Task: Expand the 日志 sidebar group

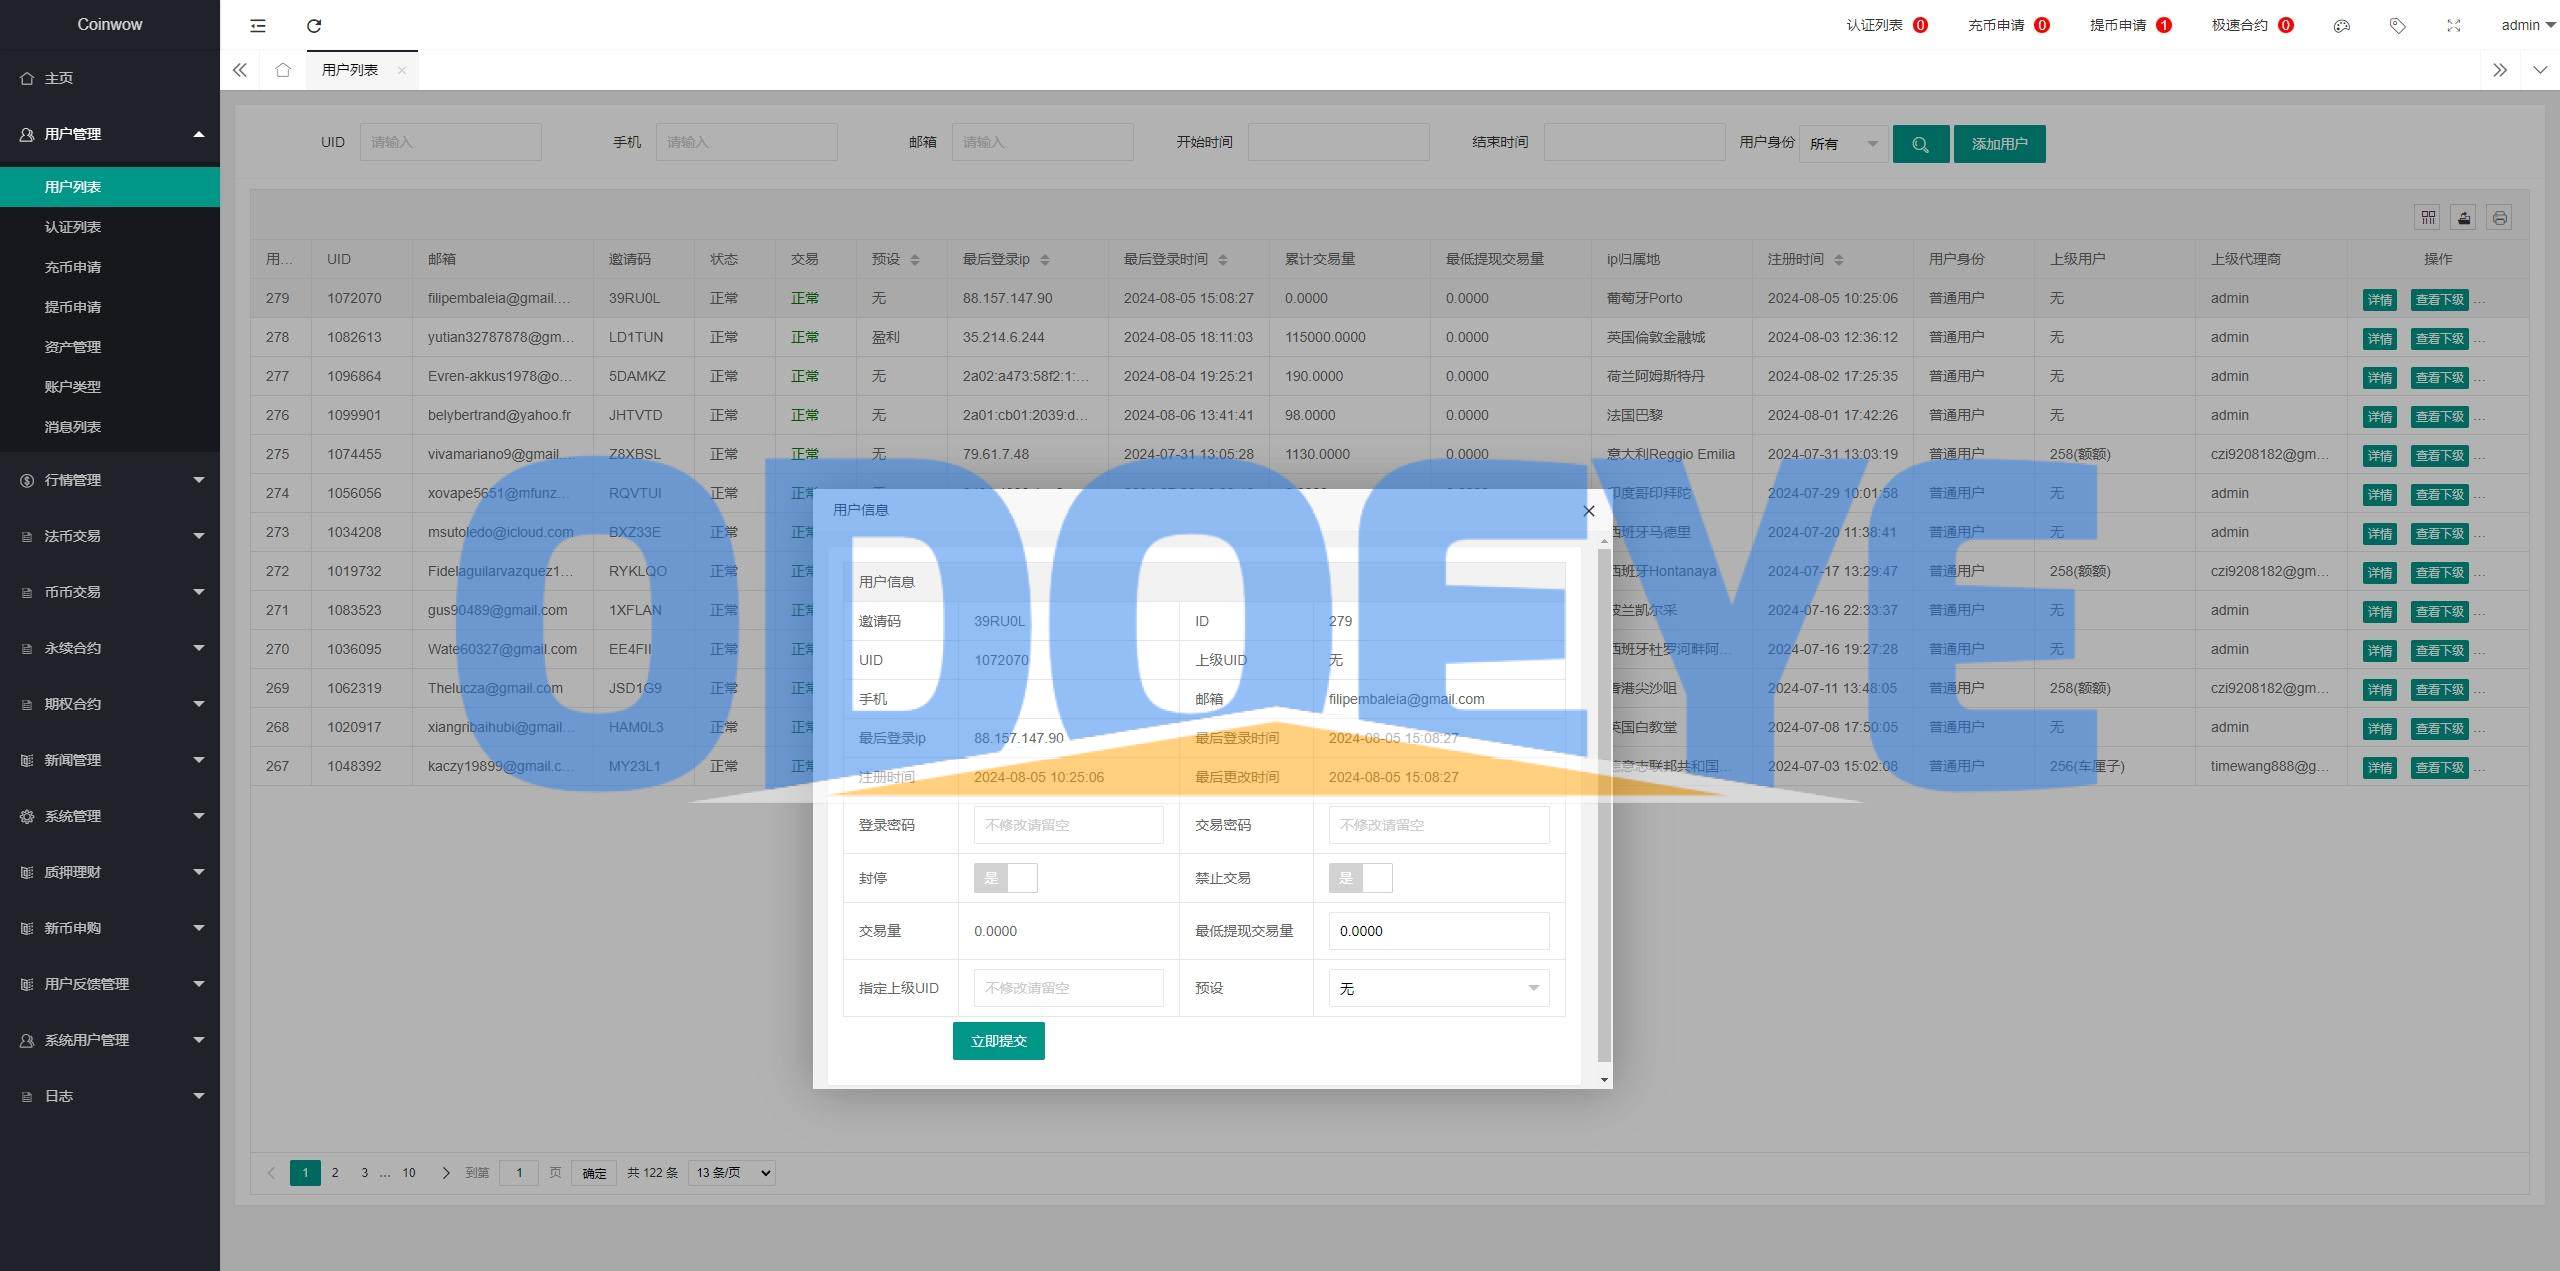Action: pos(110,1096)
